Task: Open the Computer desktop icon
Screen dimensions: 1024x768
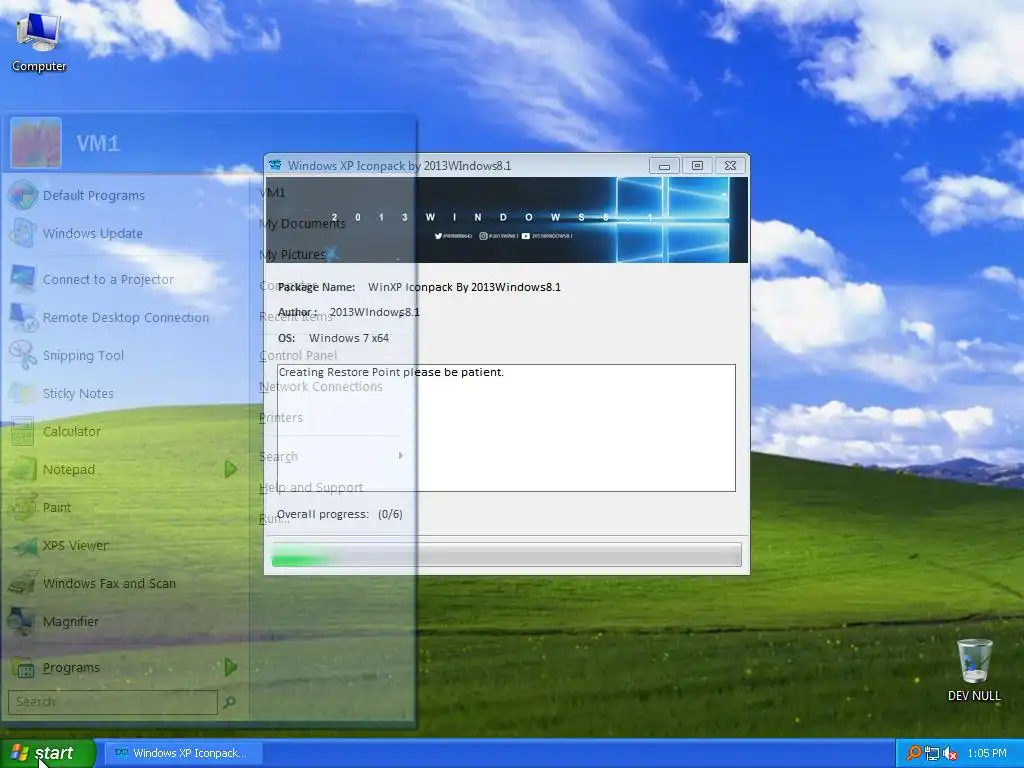Action: (x=39, y=42)
